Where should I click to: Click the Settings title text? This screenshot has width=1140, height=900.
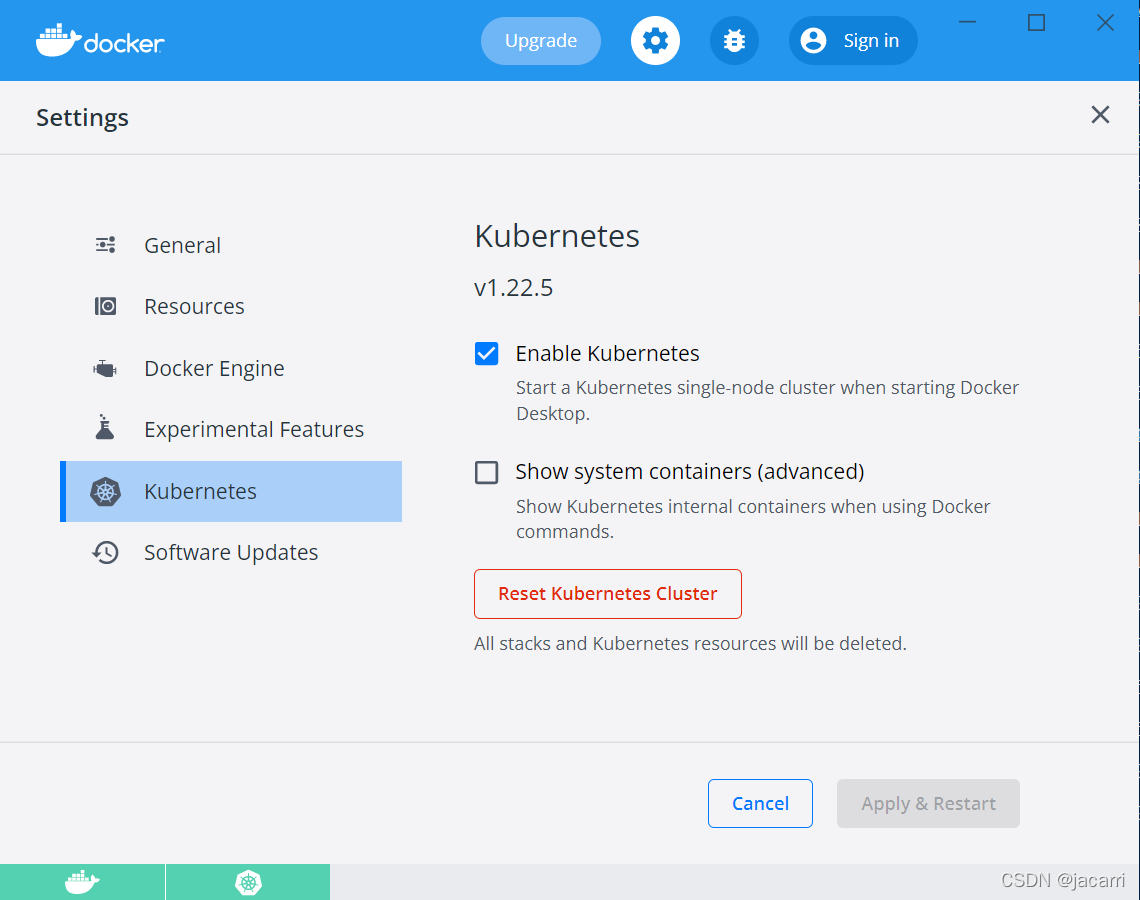pos(82,118)
